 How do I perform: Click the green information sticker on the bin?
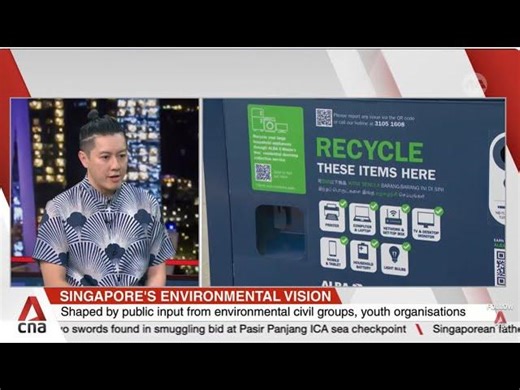(276, 149)
